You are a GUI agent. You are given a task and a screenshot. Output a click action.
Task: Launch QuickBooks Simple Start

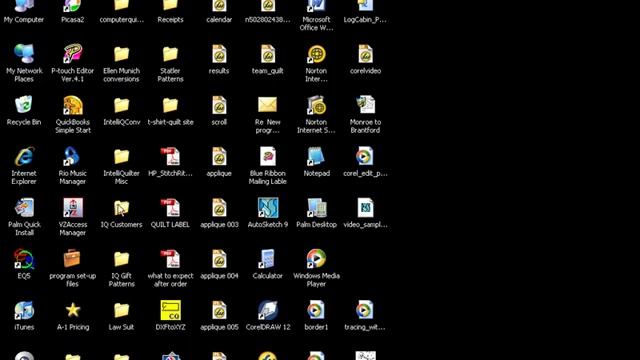tap(73, 105)
